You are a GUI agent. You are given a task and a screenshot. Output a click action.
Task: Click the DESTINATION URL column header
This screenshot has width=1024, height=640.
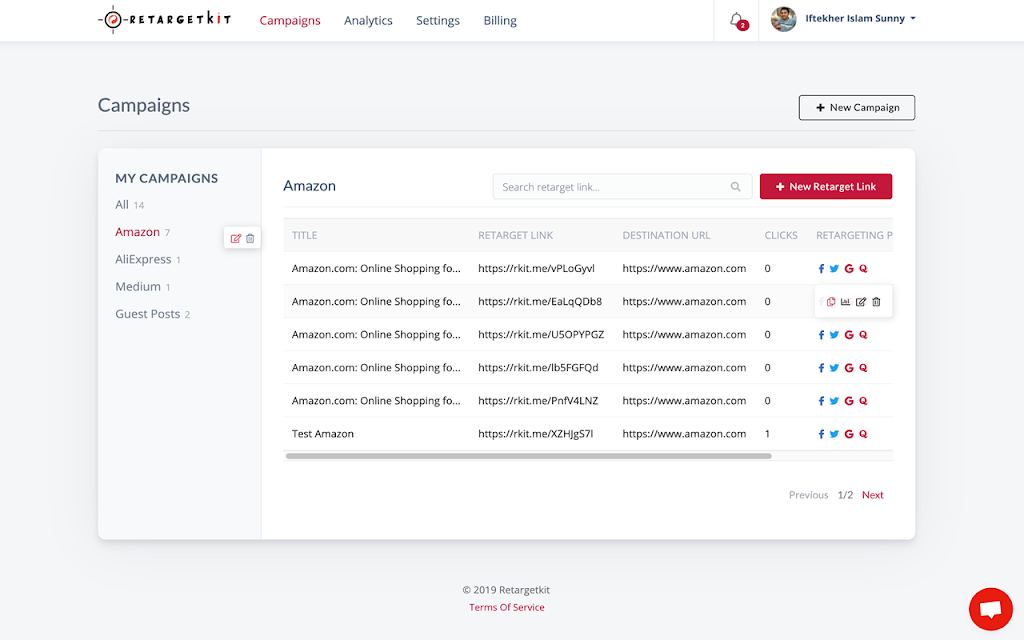pyautogui.click(x=666, y=235)
